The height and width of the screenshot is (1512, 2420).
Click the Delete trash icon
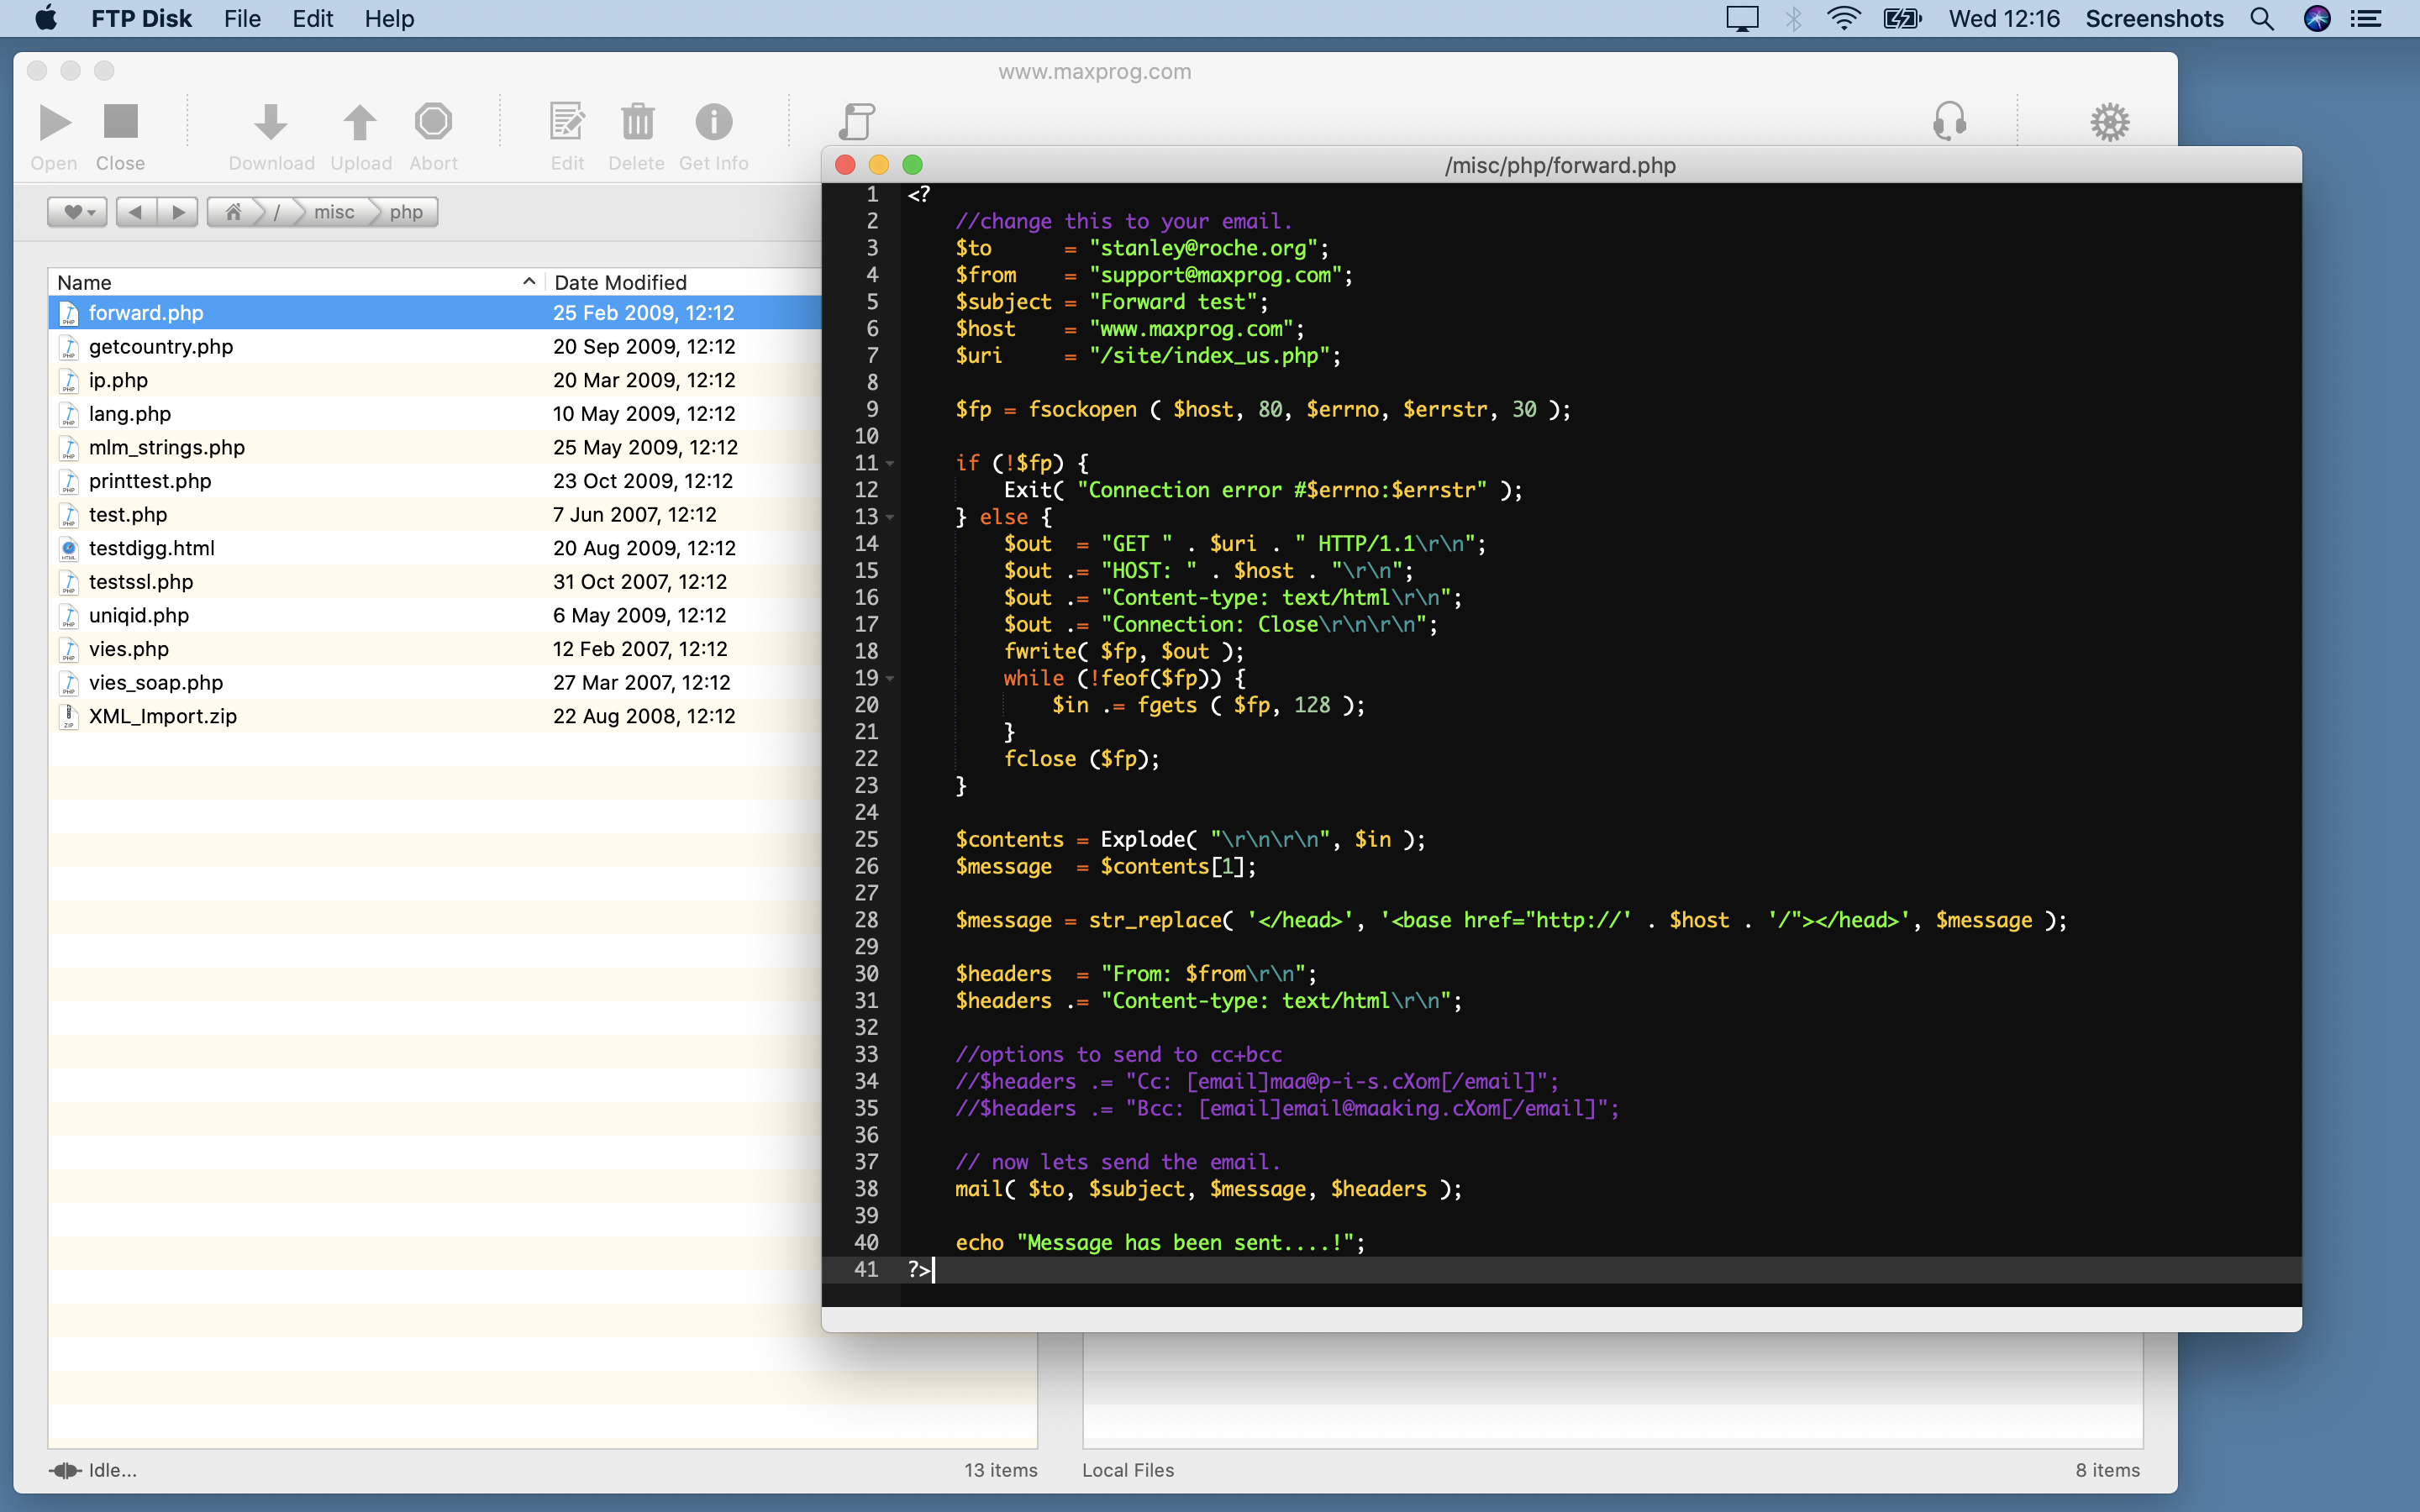point(637,122)
